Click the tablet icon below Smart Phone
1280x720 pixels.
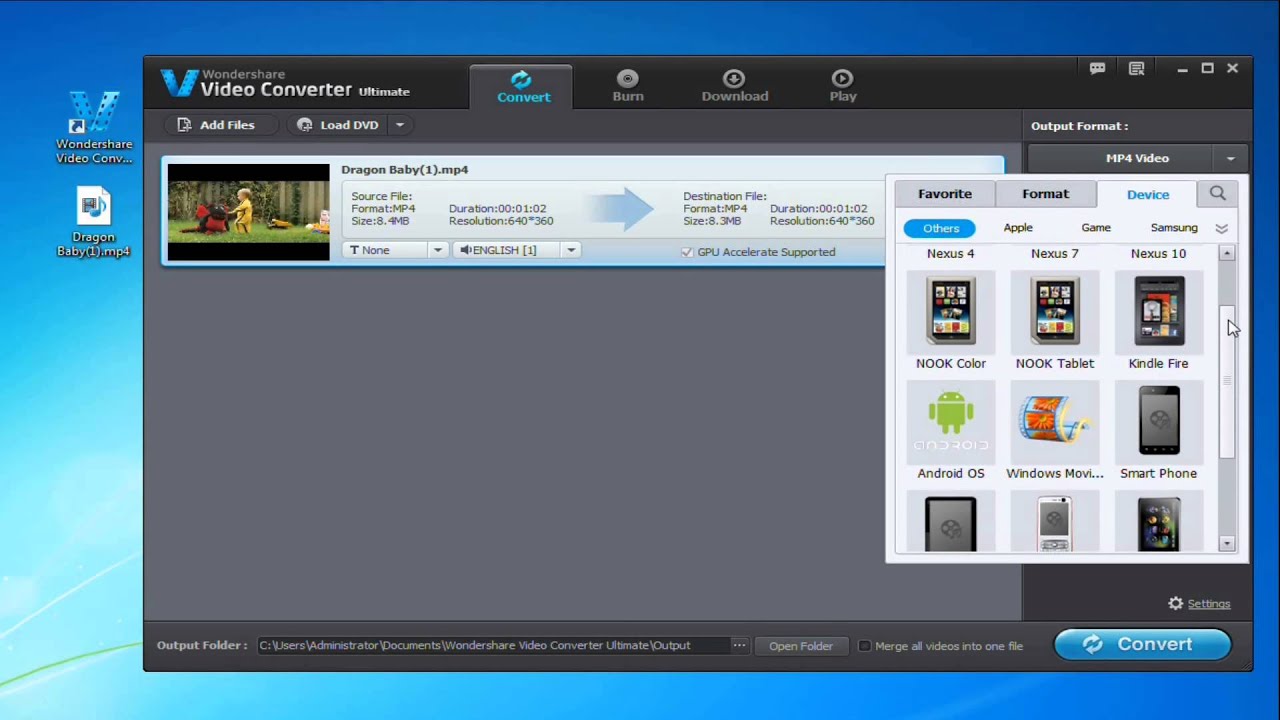[1159, 523]
